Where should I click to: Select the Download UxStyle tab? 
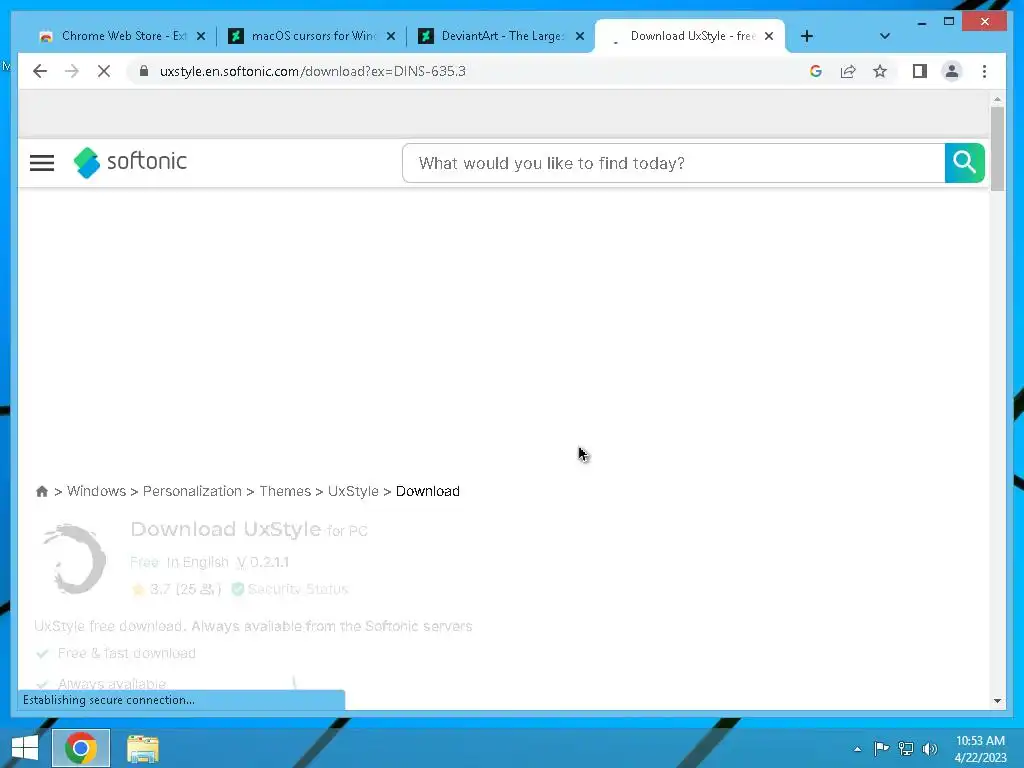point(690,36)
